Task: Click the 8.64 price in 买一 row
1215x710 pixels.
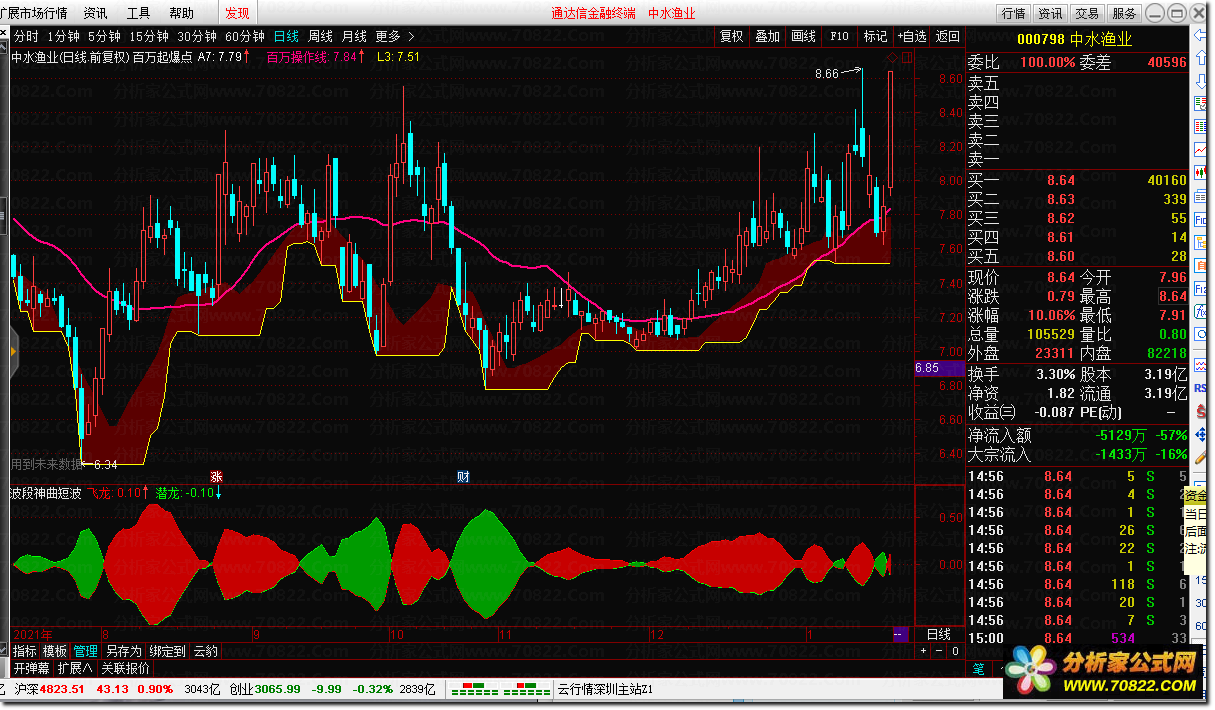Action: (x=1061, y=181)
